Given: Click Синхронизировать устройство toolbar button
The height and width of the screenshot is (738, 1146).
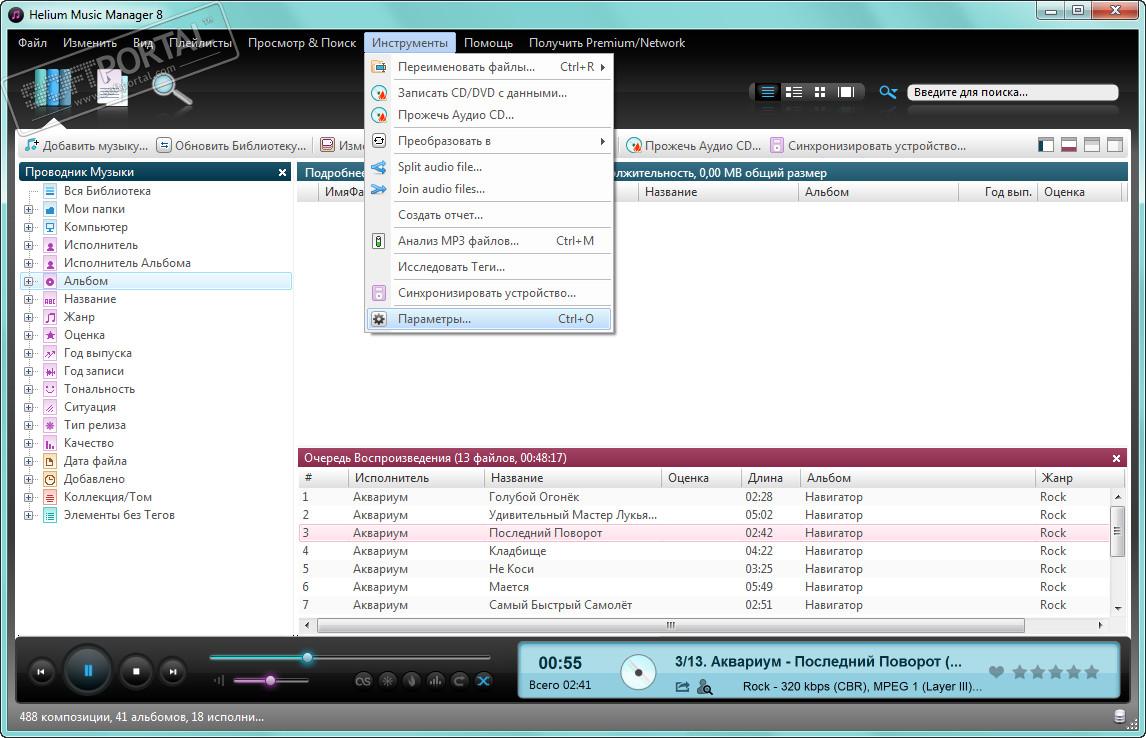Looking at the screenshot, I should (x=868, y=145).
